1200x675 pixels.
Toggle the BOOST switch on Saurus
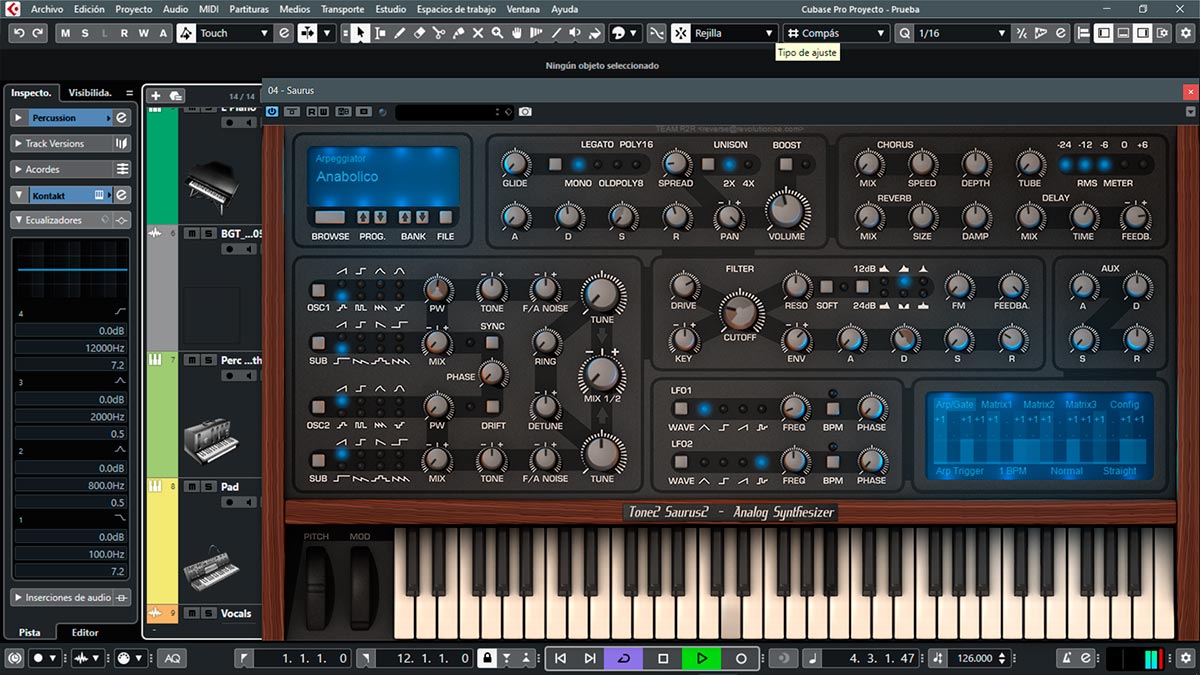[x=786, y=164]
